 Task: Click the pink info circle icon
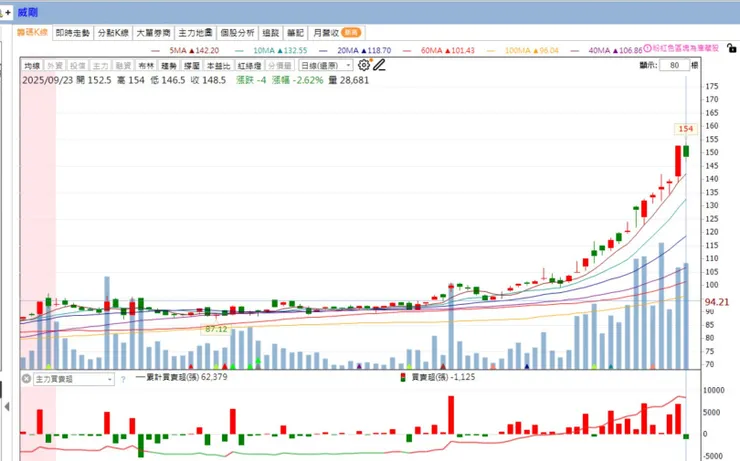point(648,48)
